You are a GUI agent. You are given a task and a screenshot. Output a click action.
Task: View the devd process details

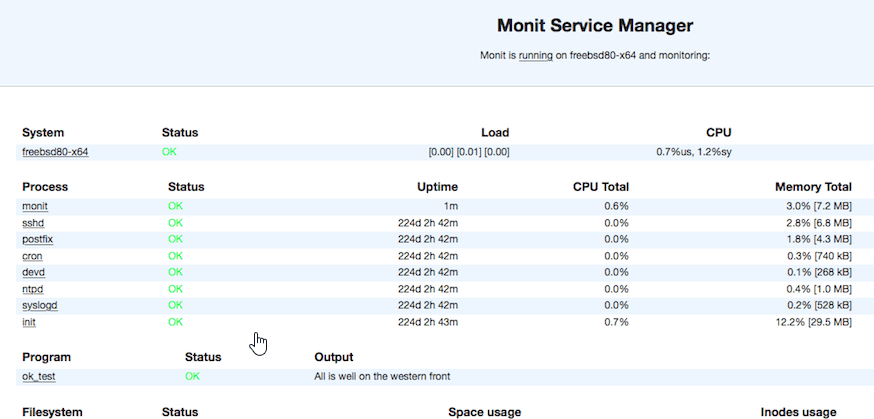pyautogui.click(x=33, y=272)
